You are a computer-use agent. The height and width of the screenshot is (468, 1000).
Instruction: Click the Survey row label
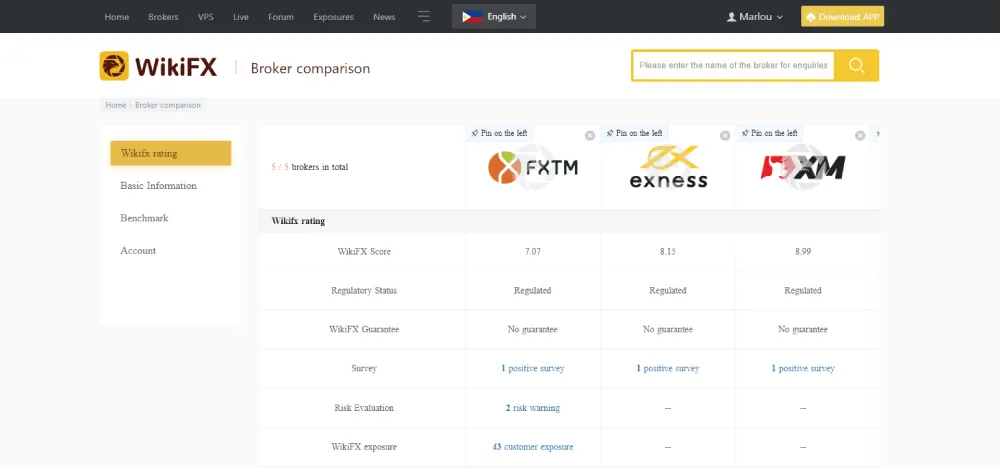(364, 369)
